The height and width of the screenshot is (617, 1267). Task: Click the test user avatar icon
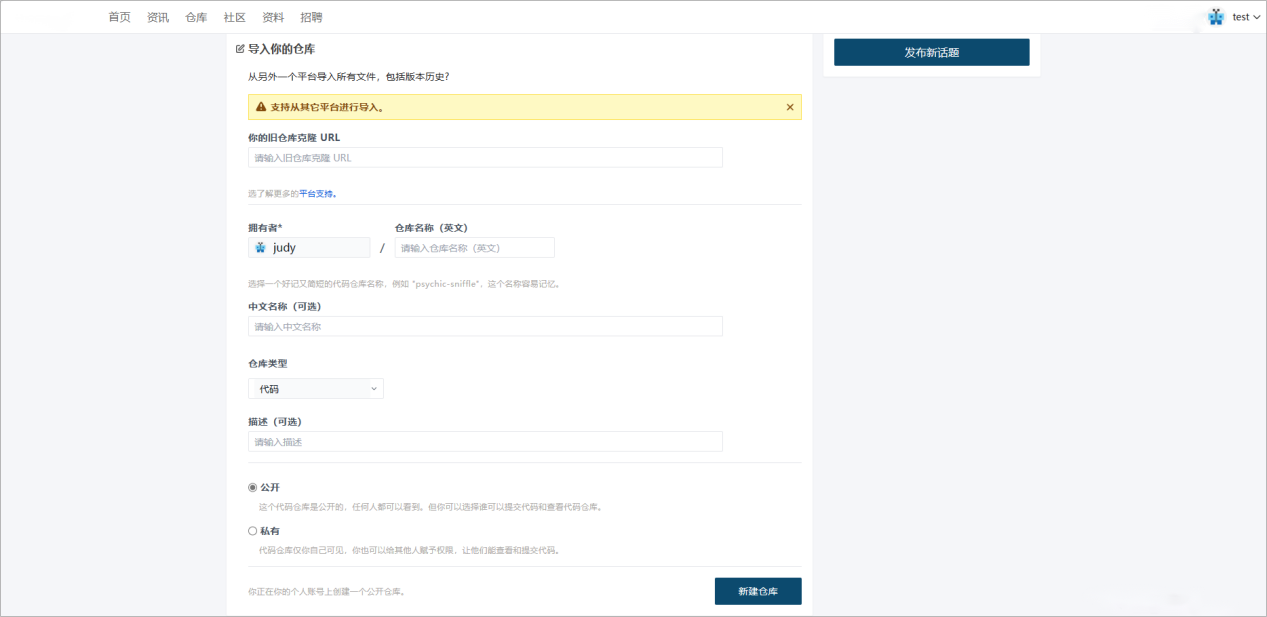click(x=1215, y=17)
